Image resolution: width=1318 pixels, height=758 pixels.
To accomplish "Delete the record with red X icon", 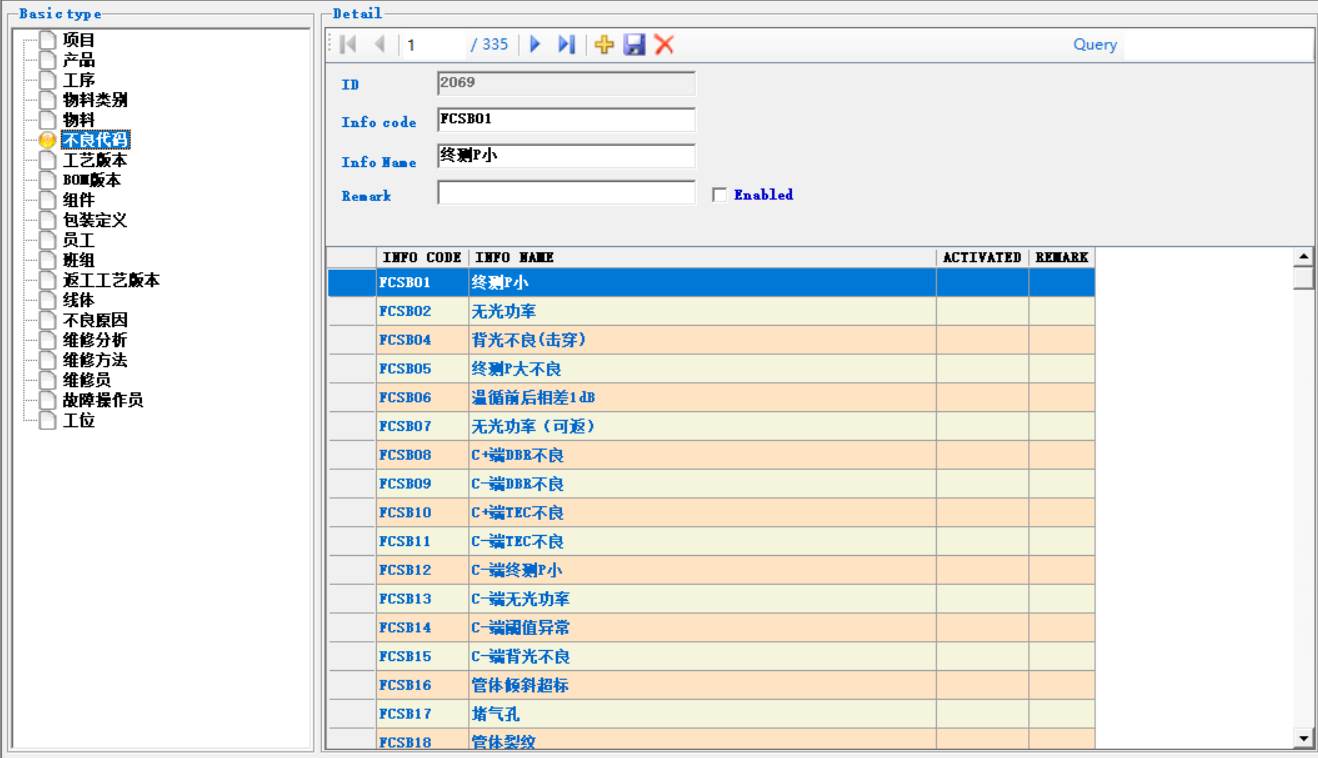I will click(663, 45).
